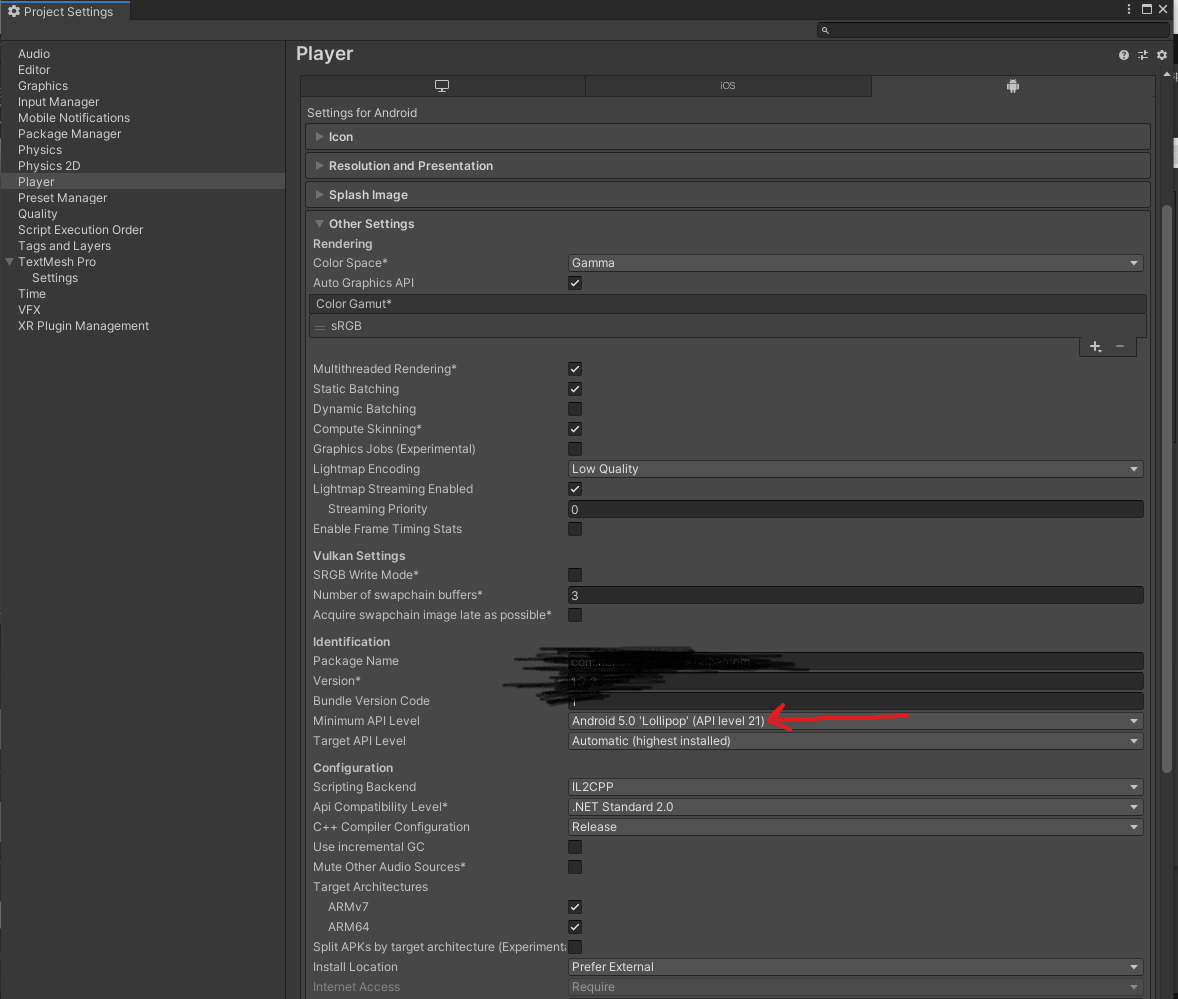Toggle Lightmap Streaming Enabled
Viewport: 1178px width, 999px height.
(x=575, y=489)
